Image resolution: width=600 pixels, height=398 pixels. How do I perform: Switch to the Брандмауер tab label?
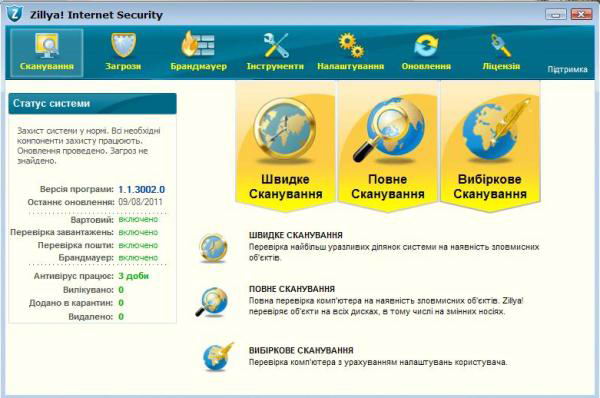(199, 66)
